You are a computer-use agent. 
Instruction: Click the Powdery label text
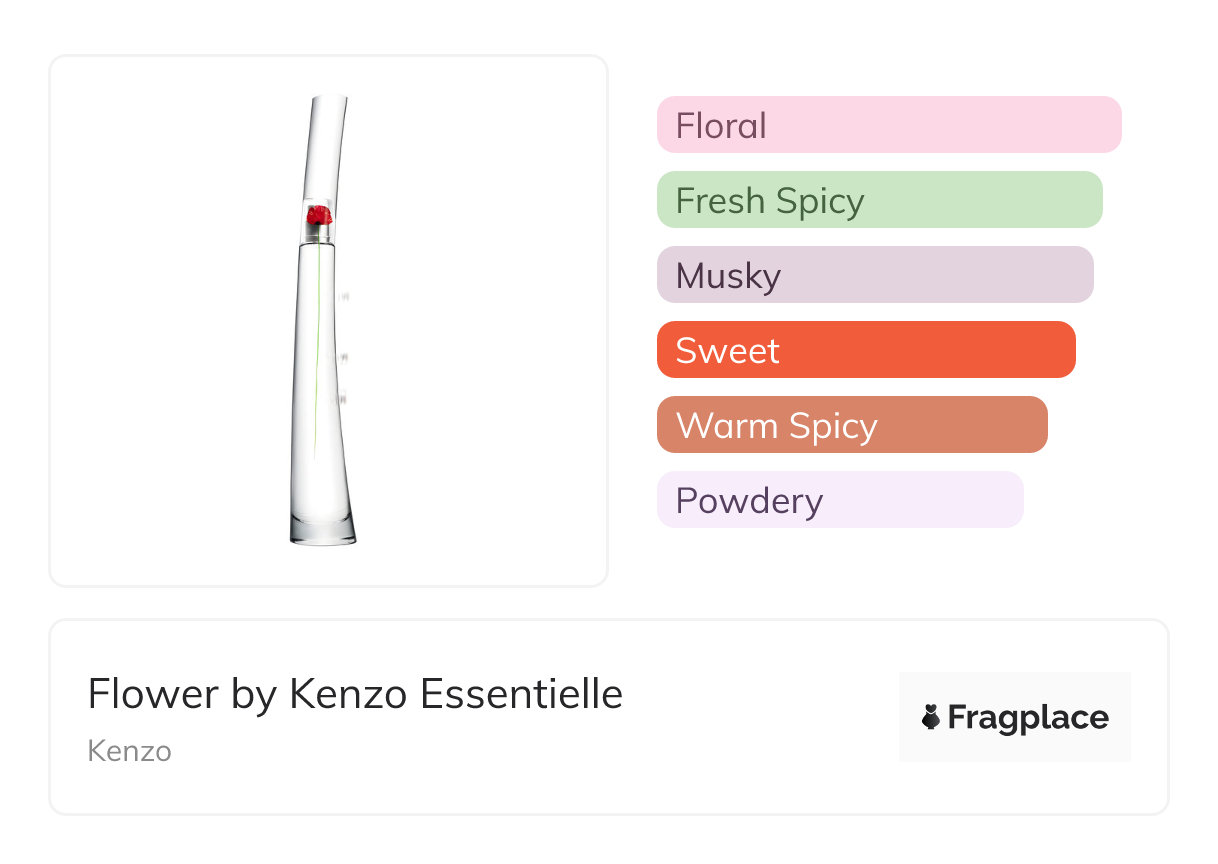click(749, 501)
